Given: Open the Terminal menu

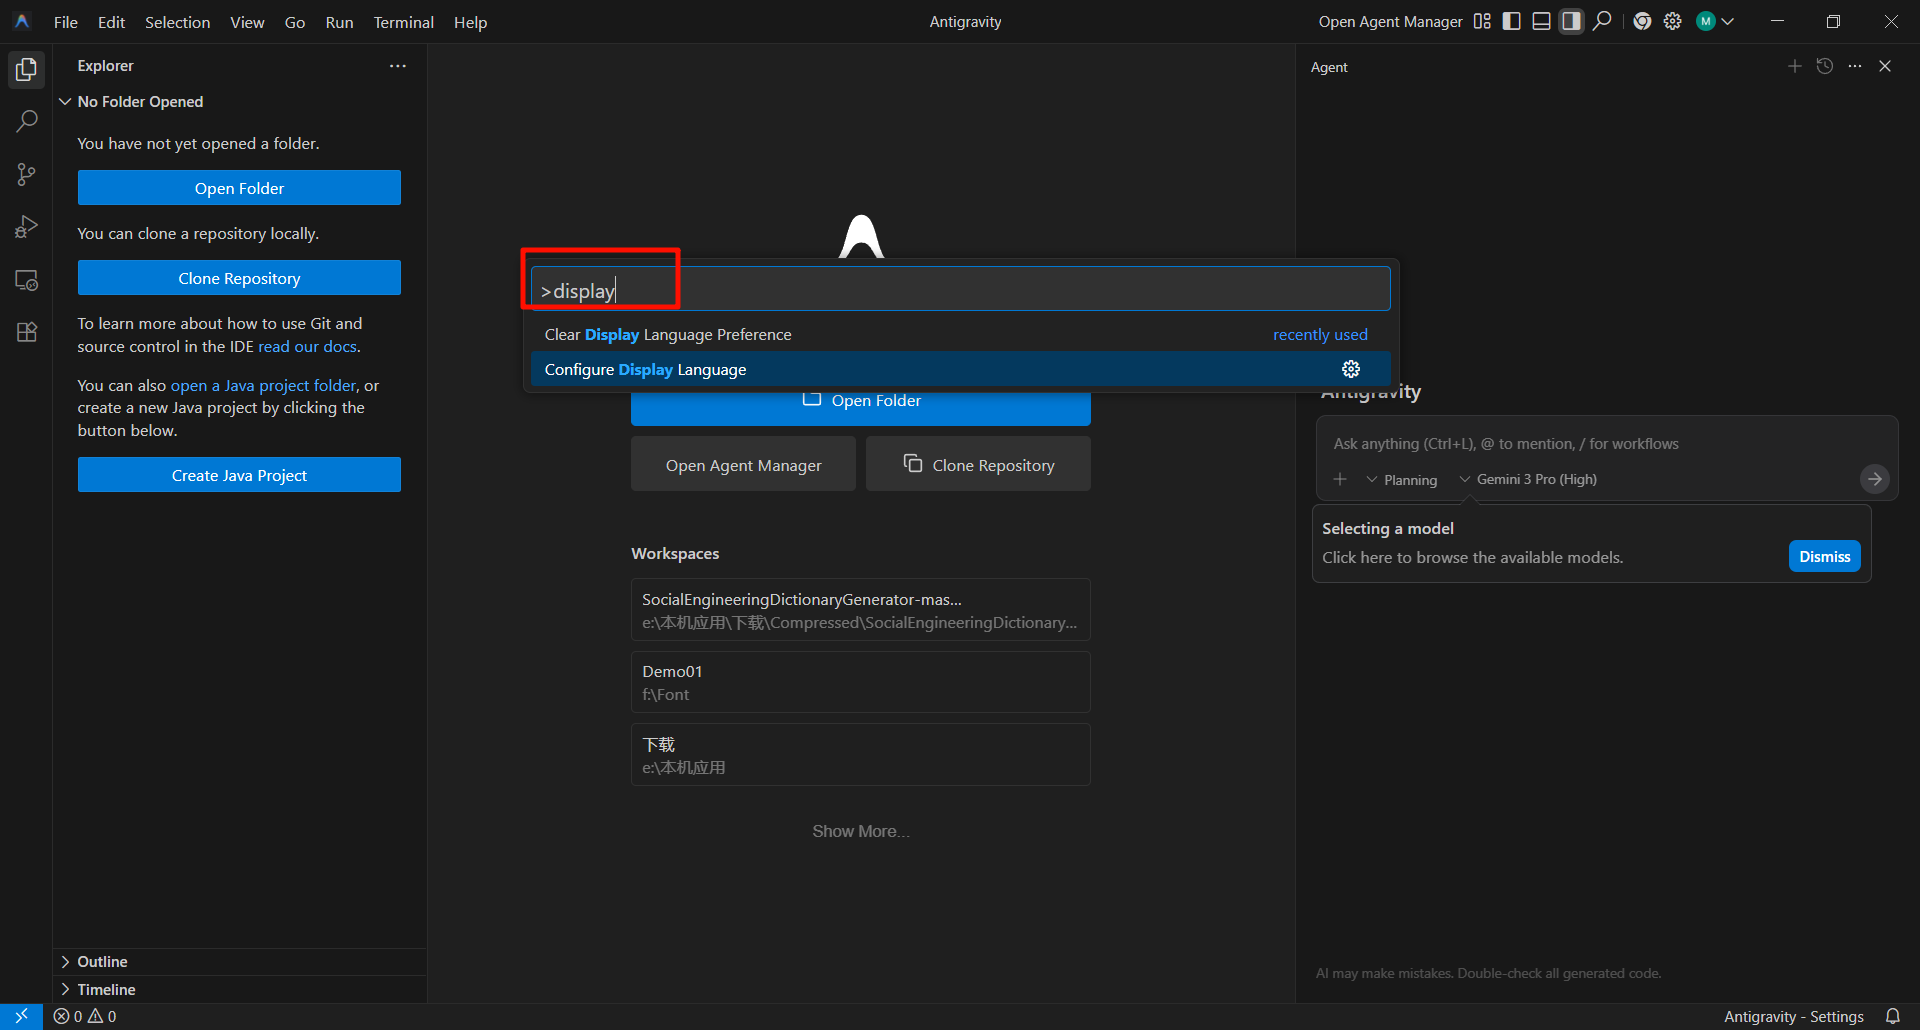Looking at the screenshot, I should (403, 22).
